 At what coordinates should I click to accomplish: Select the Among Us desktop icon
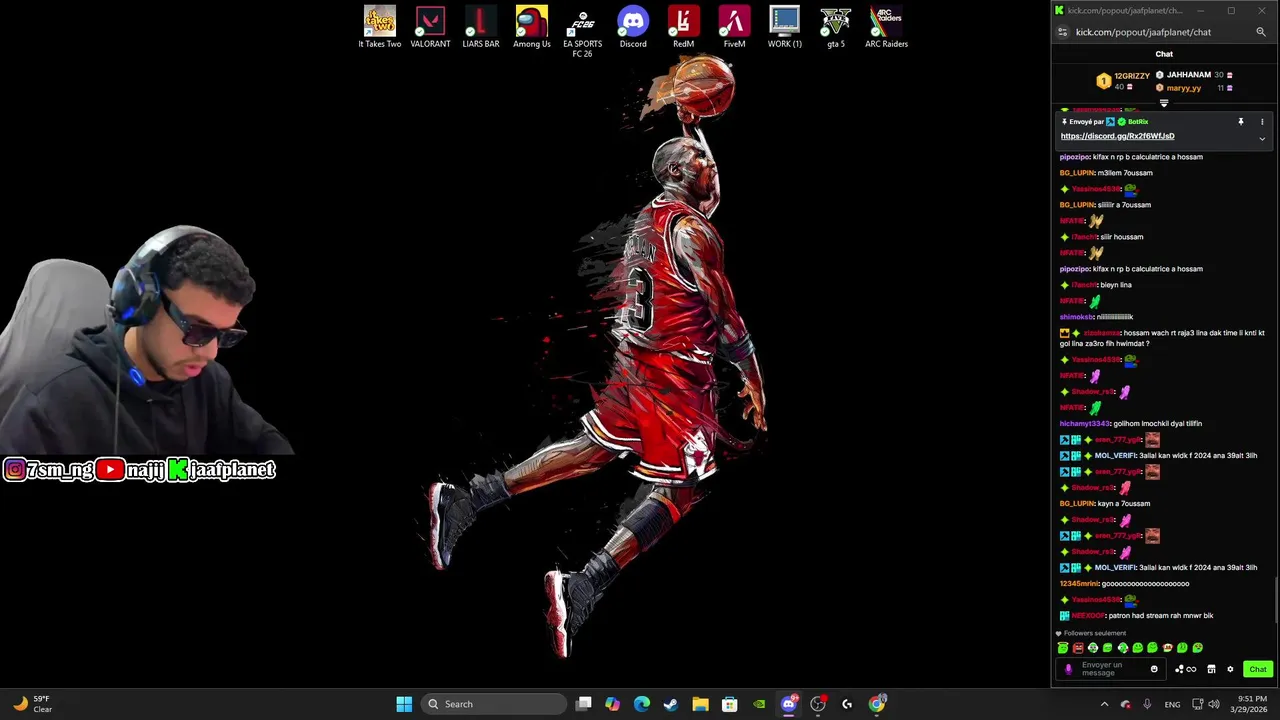pos(532,27)
